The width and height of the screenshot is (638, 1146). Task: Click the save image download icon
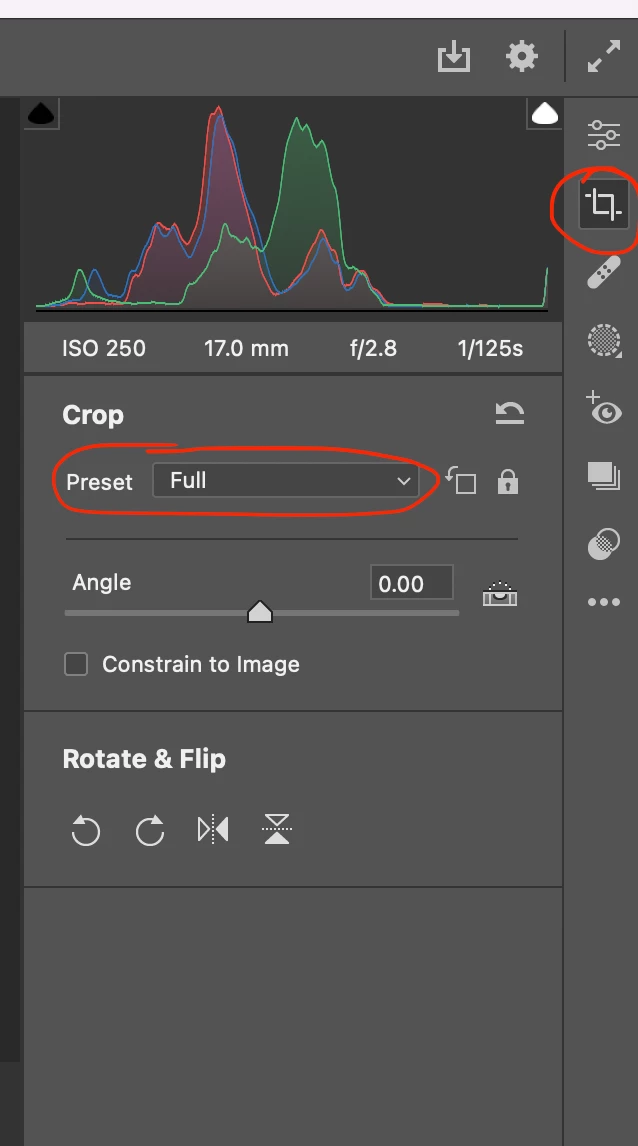(x=454, y=57)
